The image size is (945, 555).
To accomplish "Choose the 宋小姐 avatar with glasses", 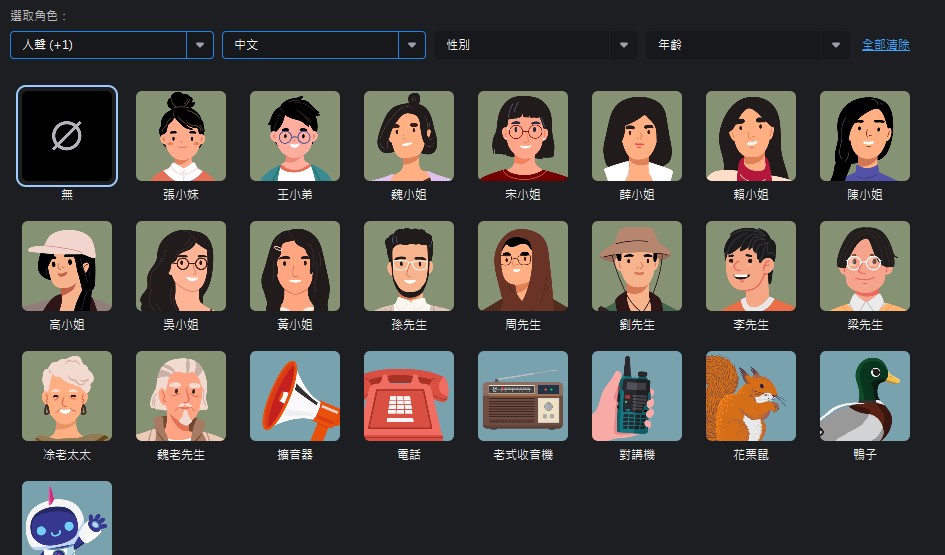I will pos(523,136).
